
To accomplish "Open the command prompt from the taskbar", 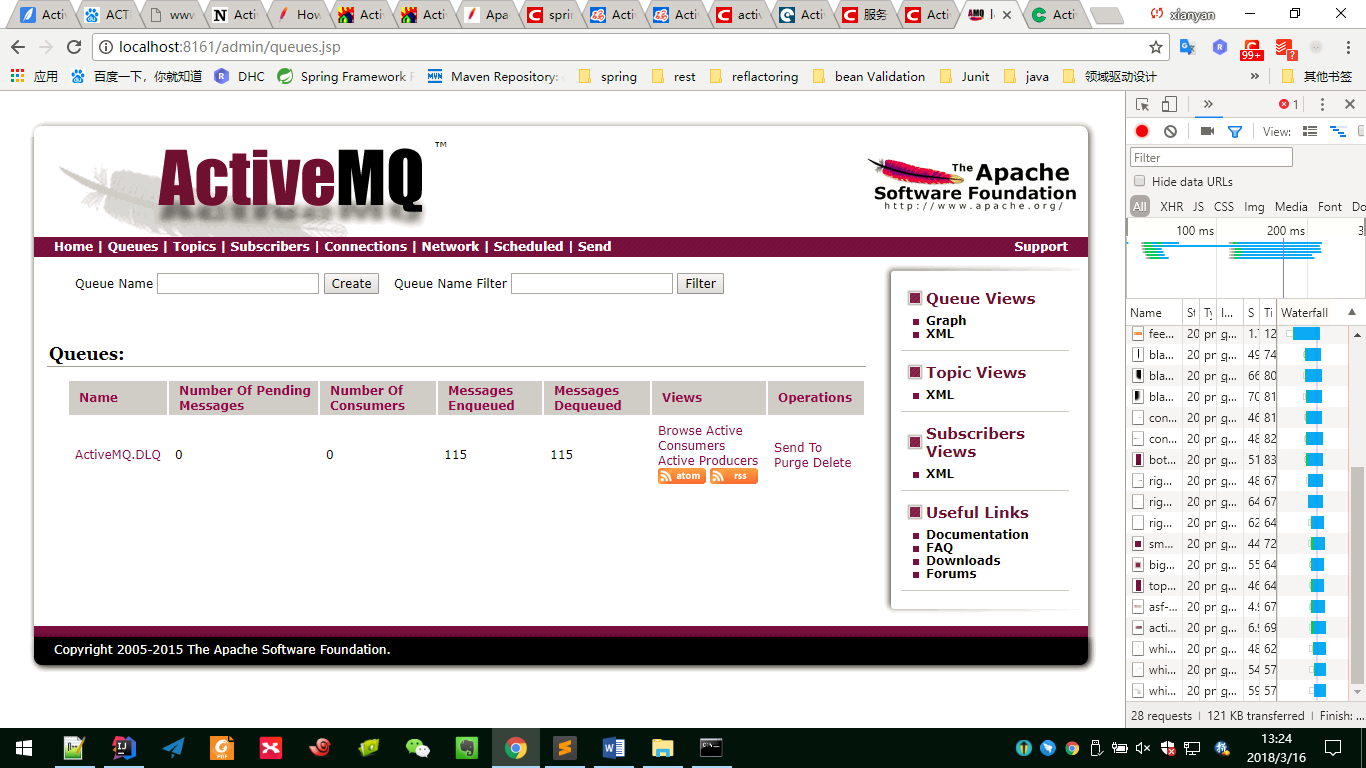I will 711,747.
